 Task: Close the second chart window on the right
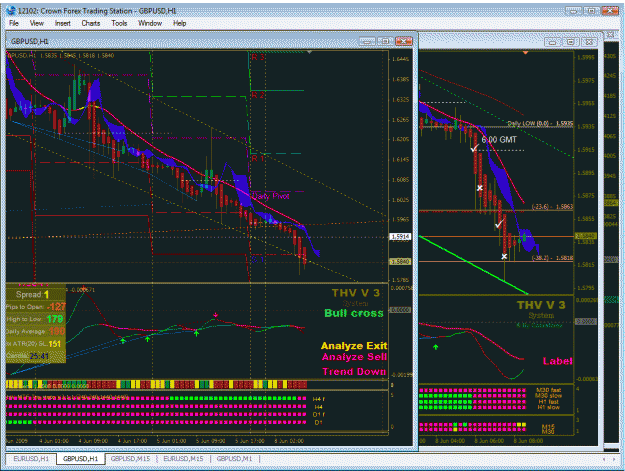point(589,42)
